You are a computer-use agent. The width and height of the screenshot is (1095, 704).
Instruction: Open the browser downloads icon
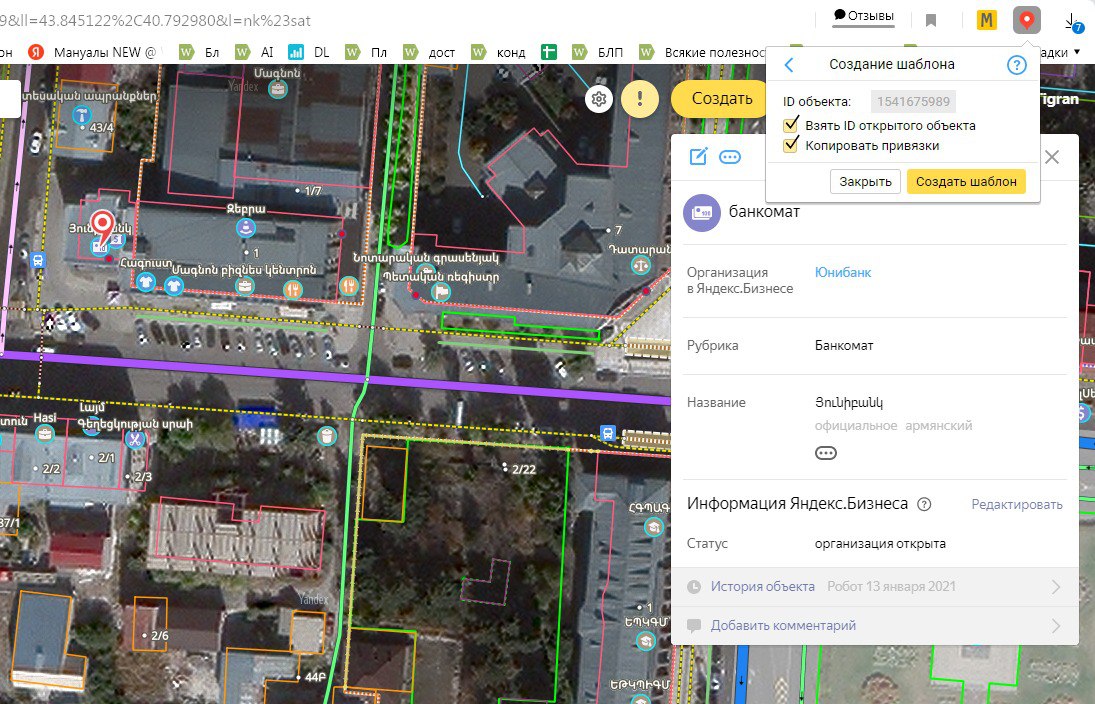(x=1073, y=22)
